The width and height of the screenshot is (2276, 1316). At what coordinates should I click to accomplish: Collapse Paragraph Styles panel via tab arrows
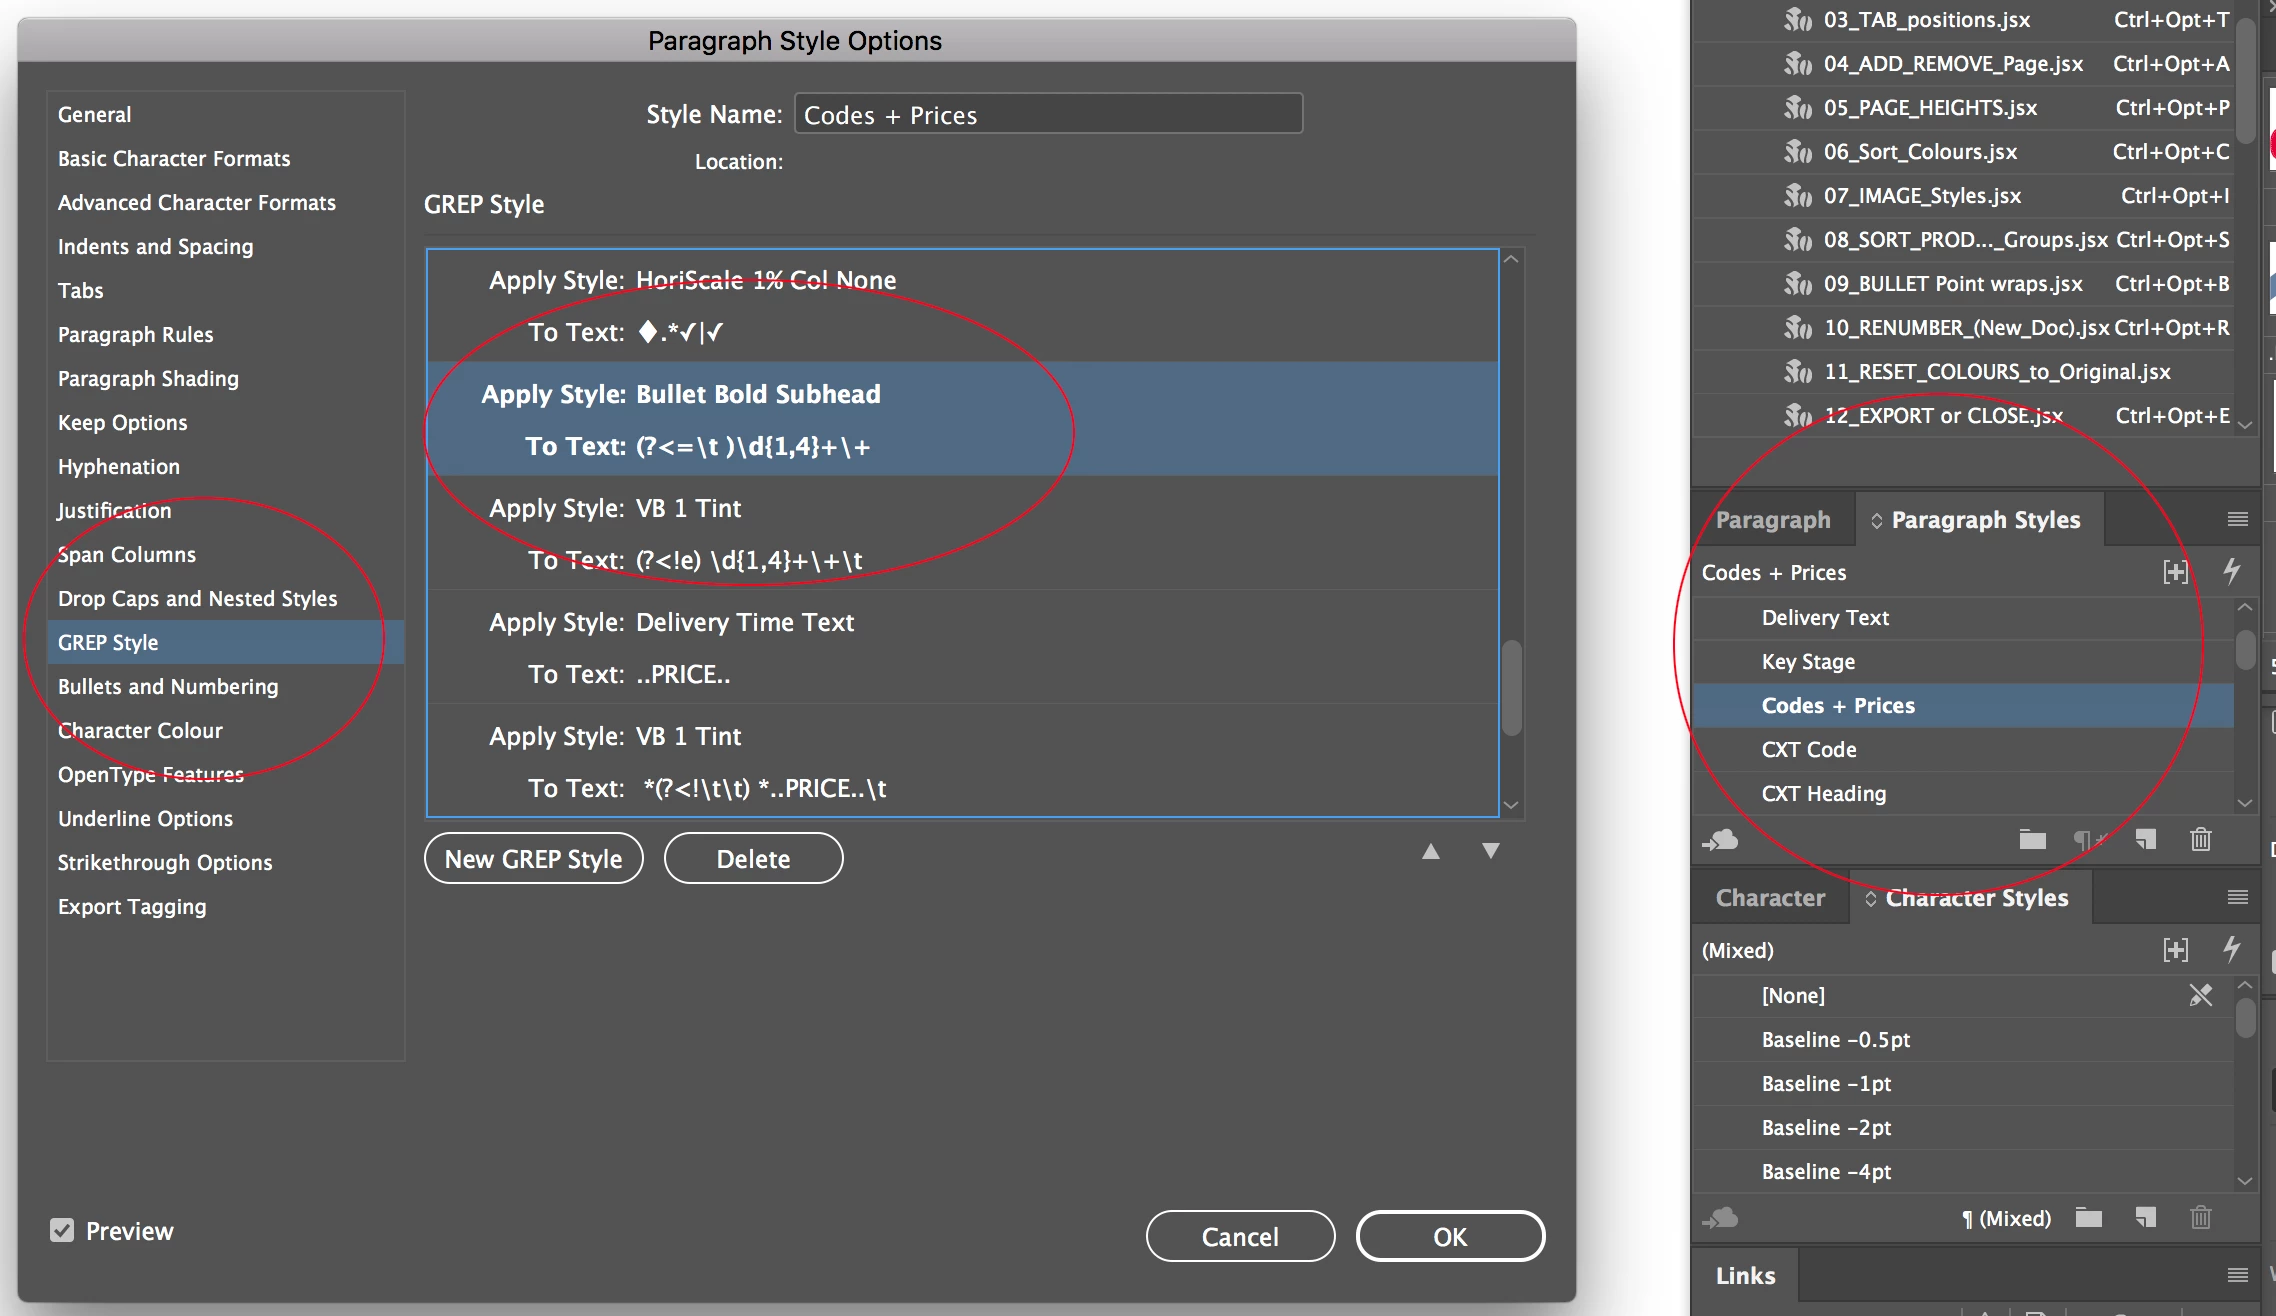1876,521
